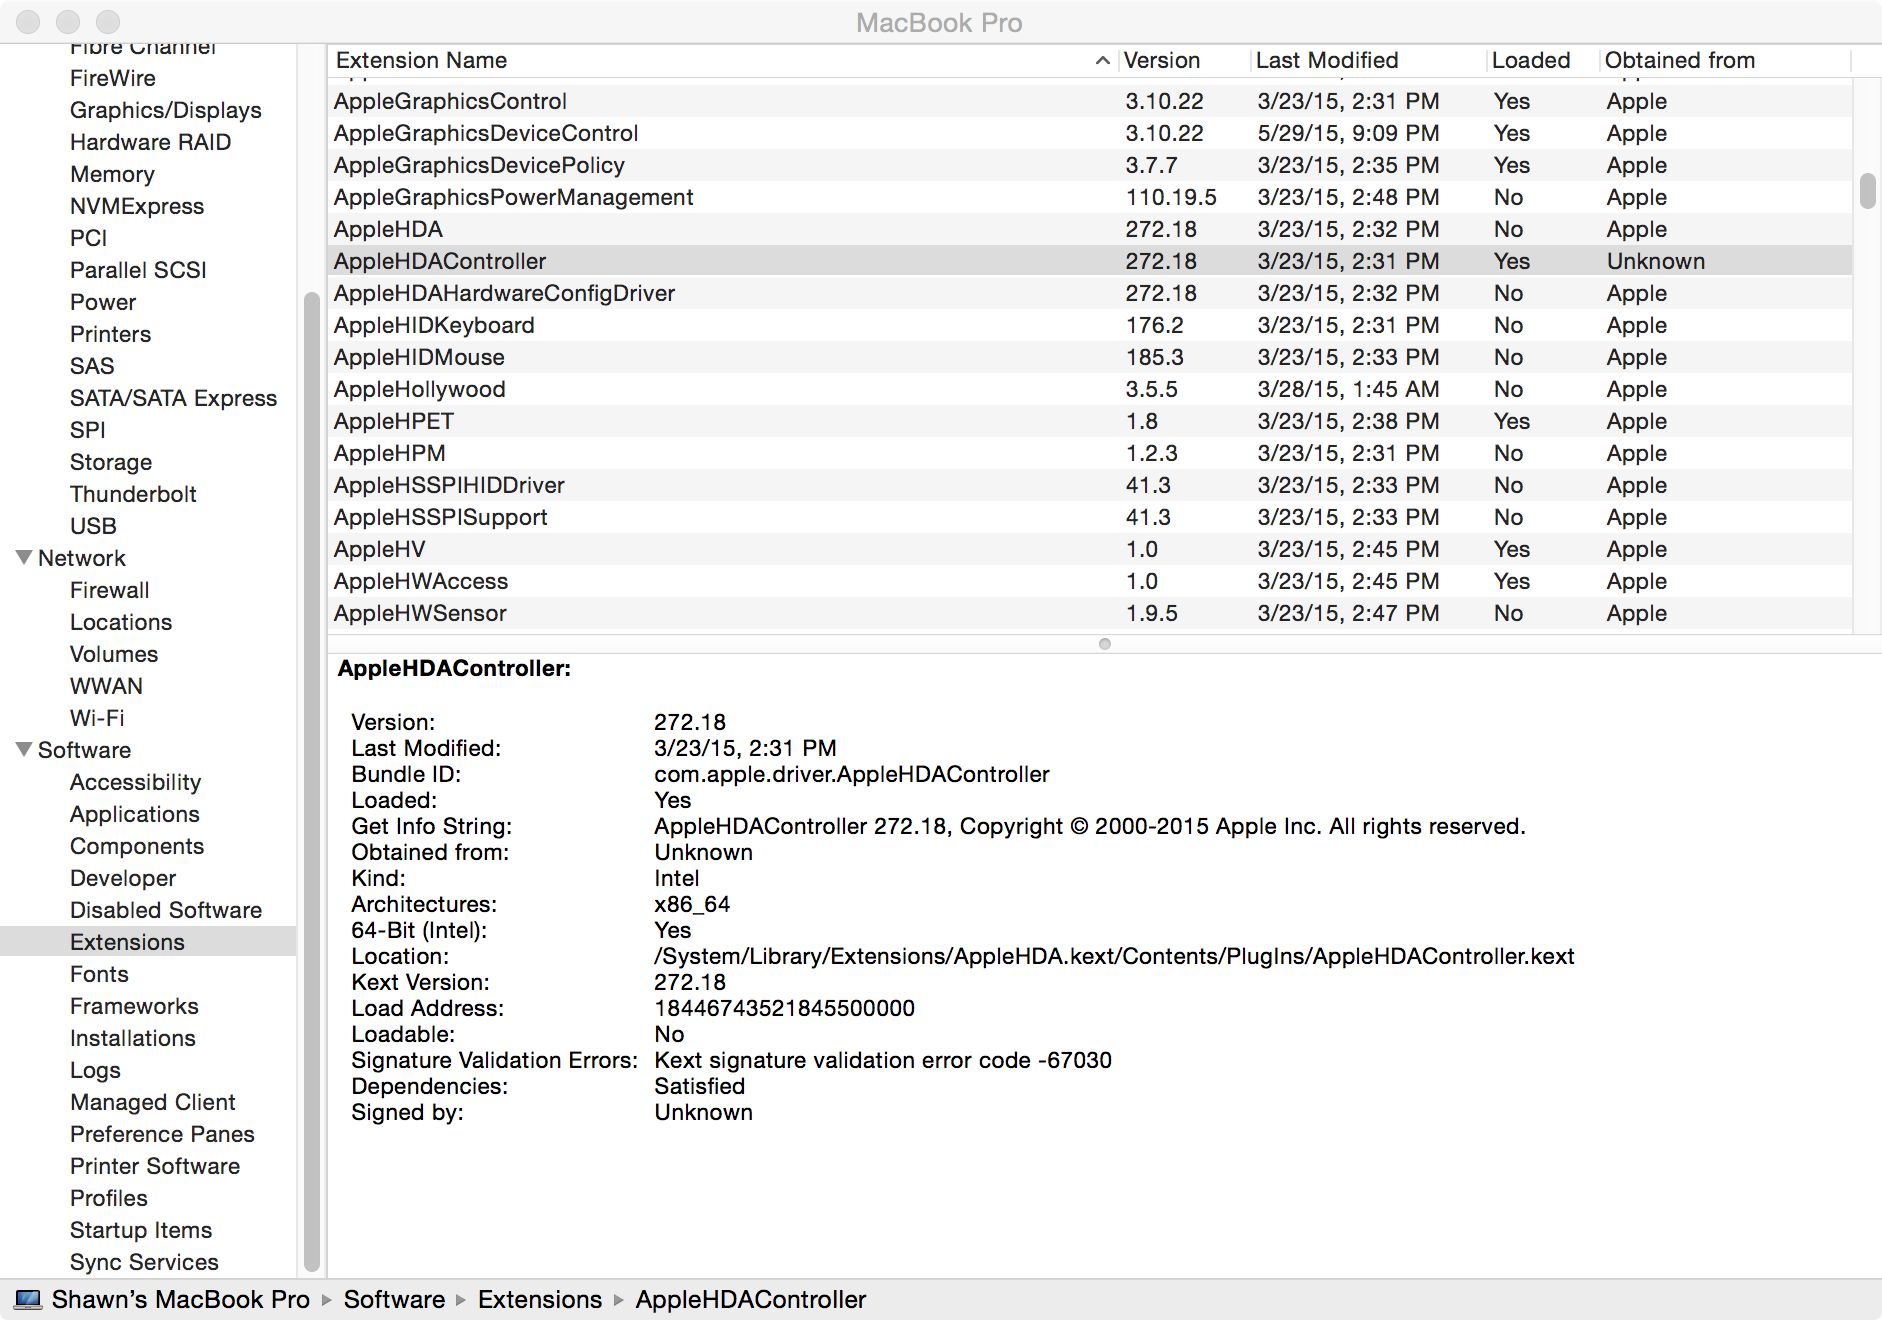
Task: Open Logs in the sidebar
Action: click(x=95, y=1070)
